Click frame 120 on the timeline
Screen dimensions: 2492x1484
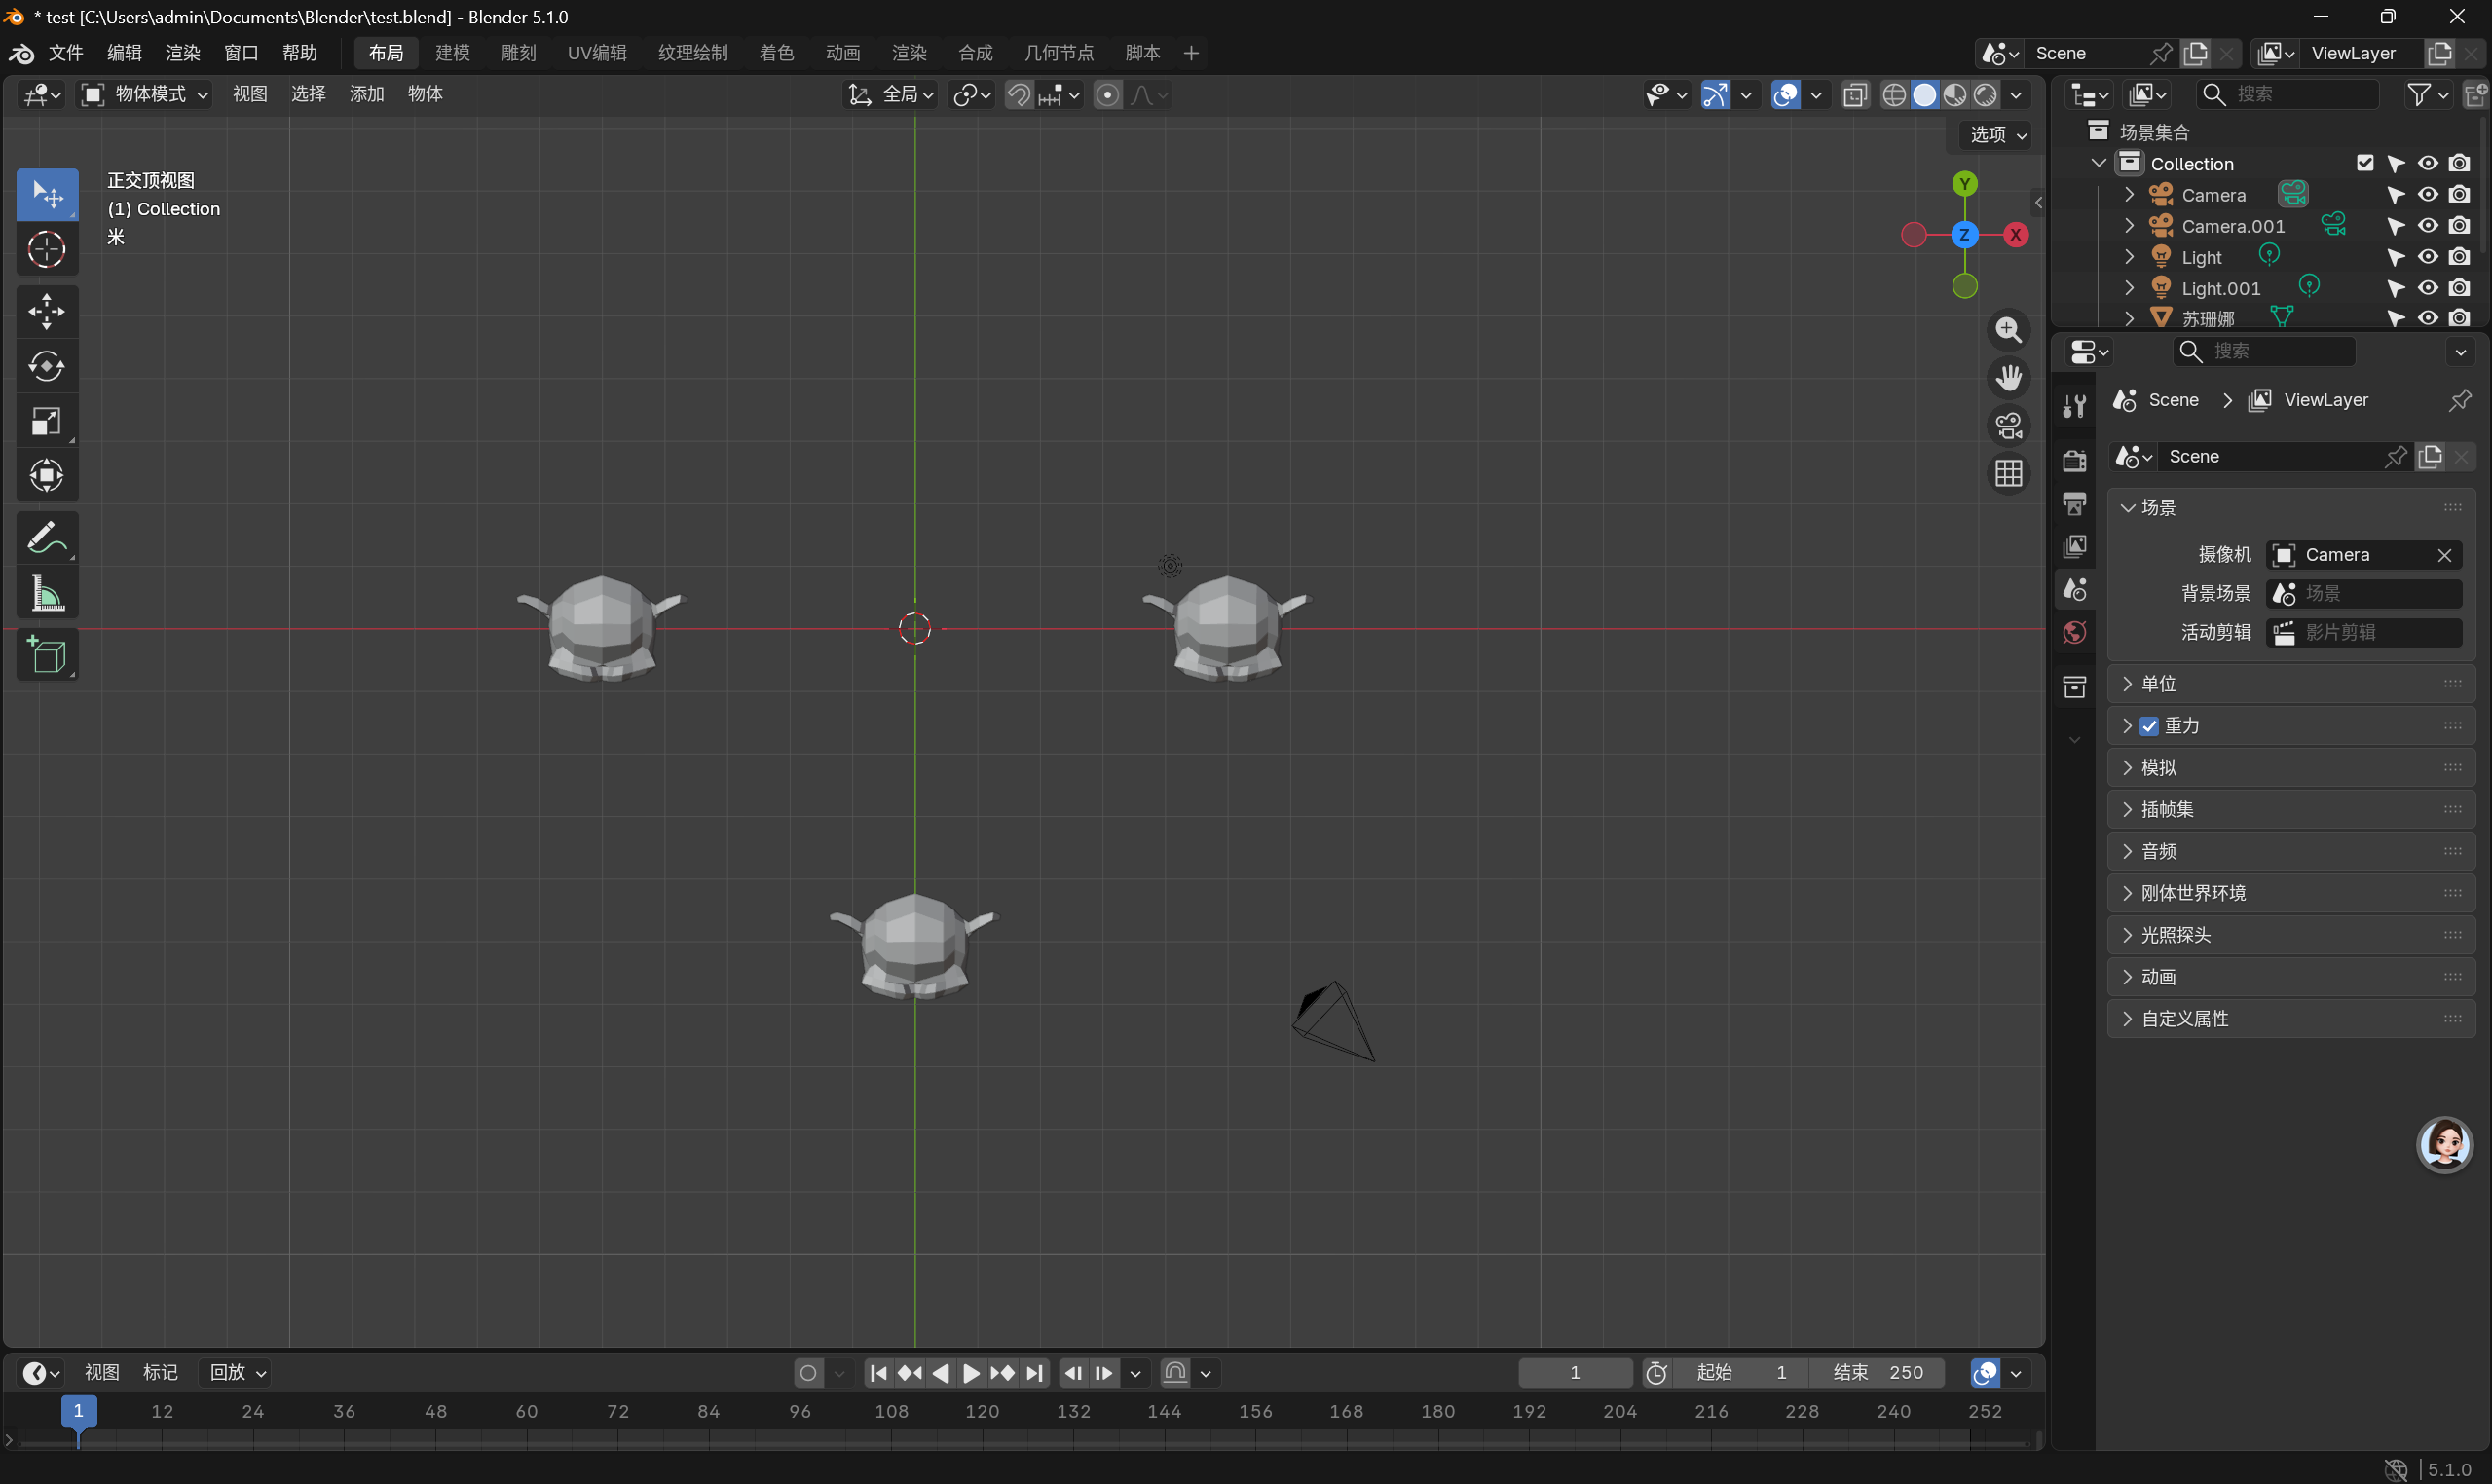[982, 1412]
